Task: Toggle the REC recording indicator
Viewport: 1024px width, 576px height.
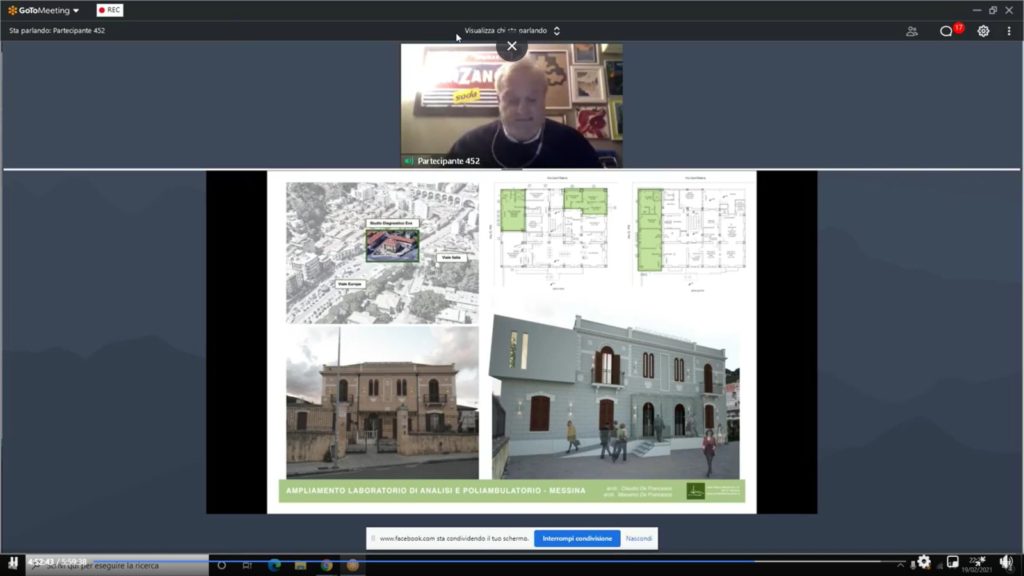Action: click(x=110, y=10)
